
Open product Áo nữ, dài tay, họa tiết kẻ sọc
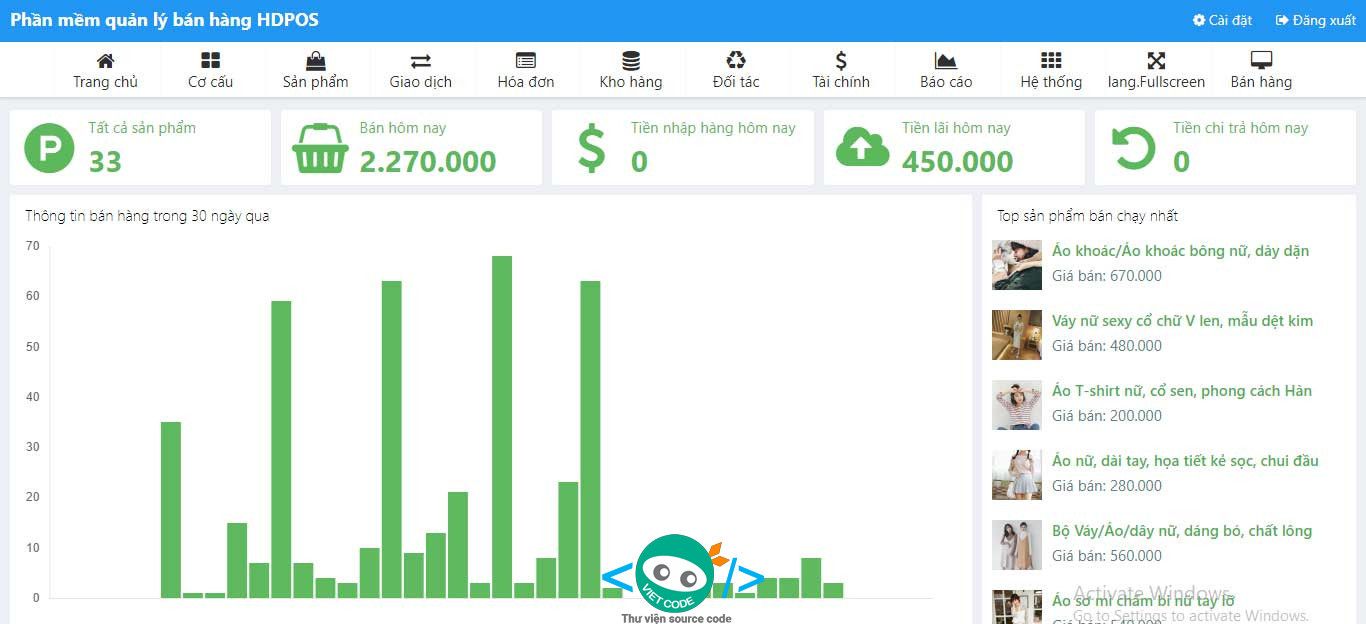[x=1185, y=461]
